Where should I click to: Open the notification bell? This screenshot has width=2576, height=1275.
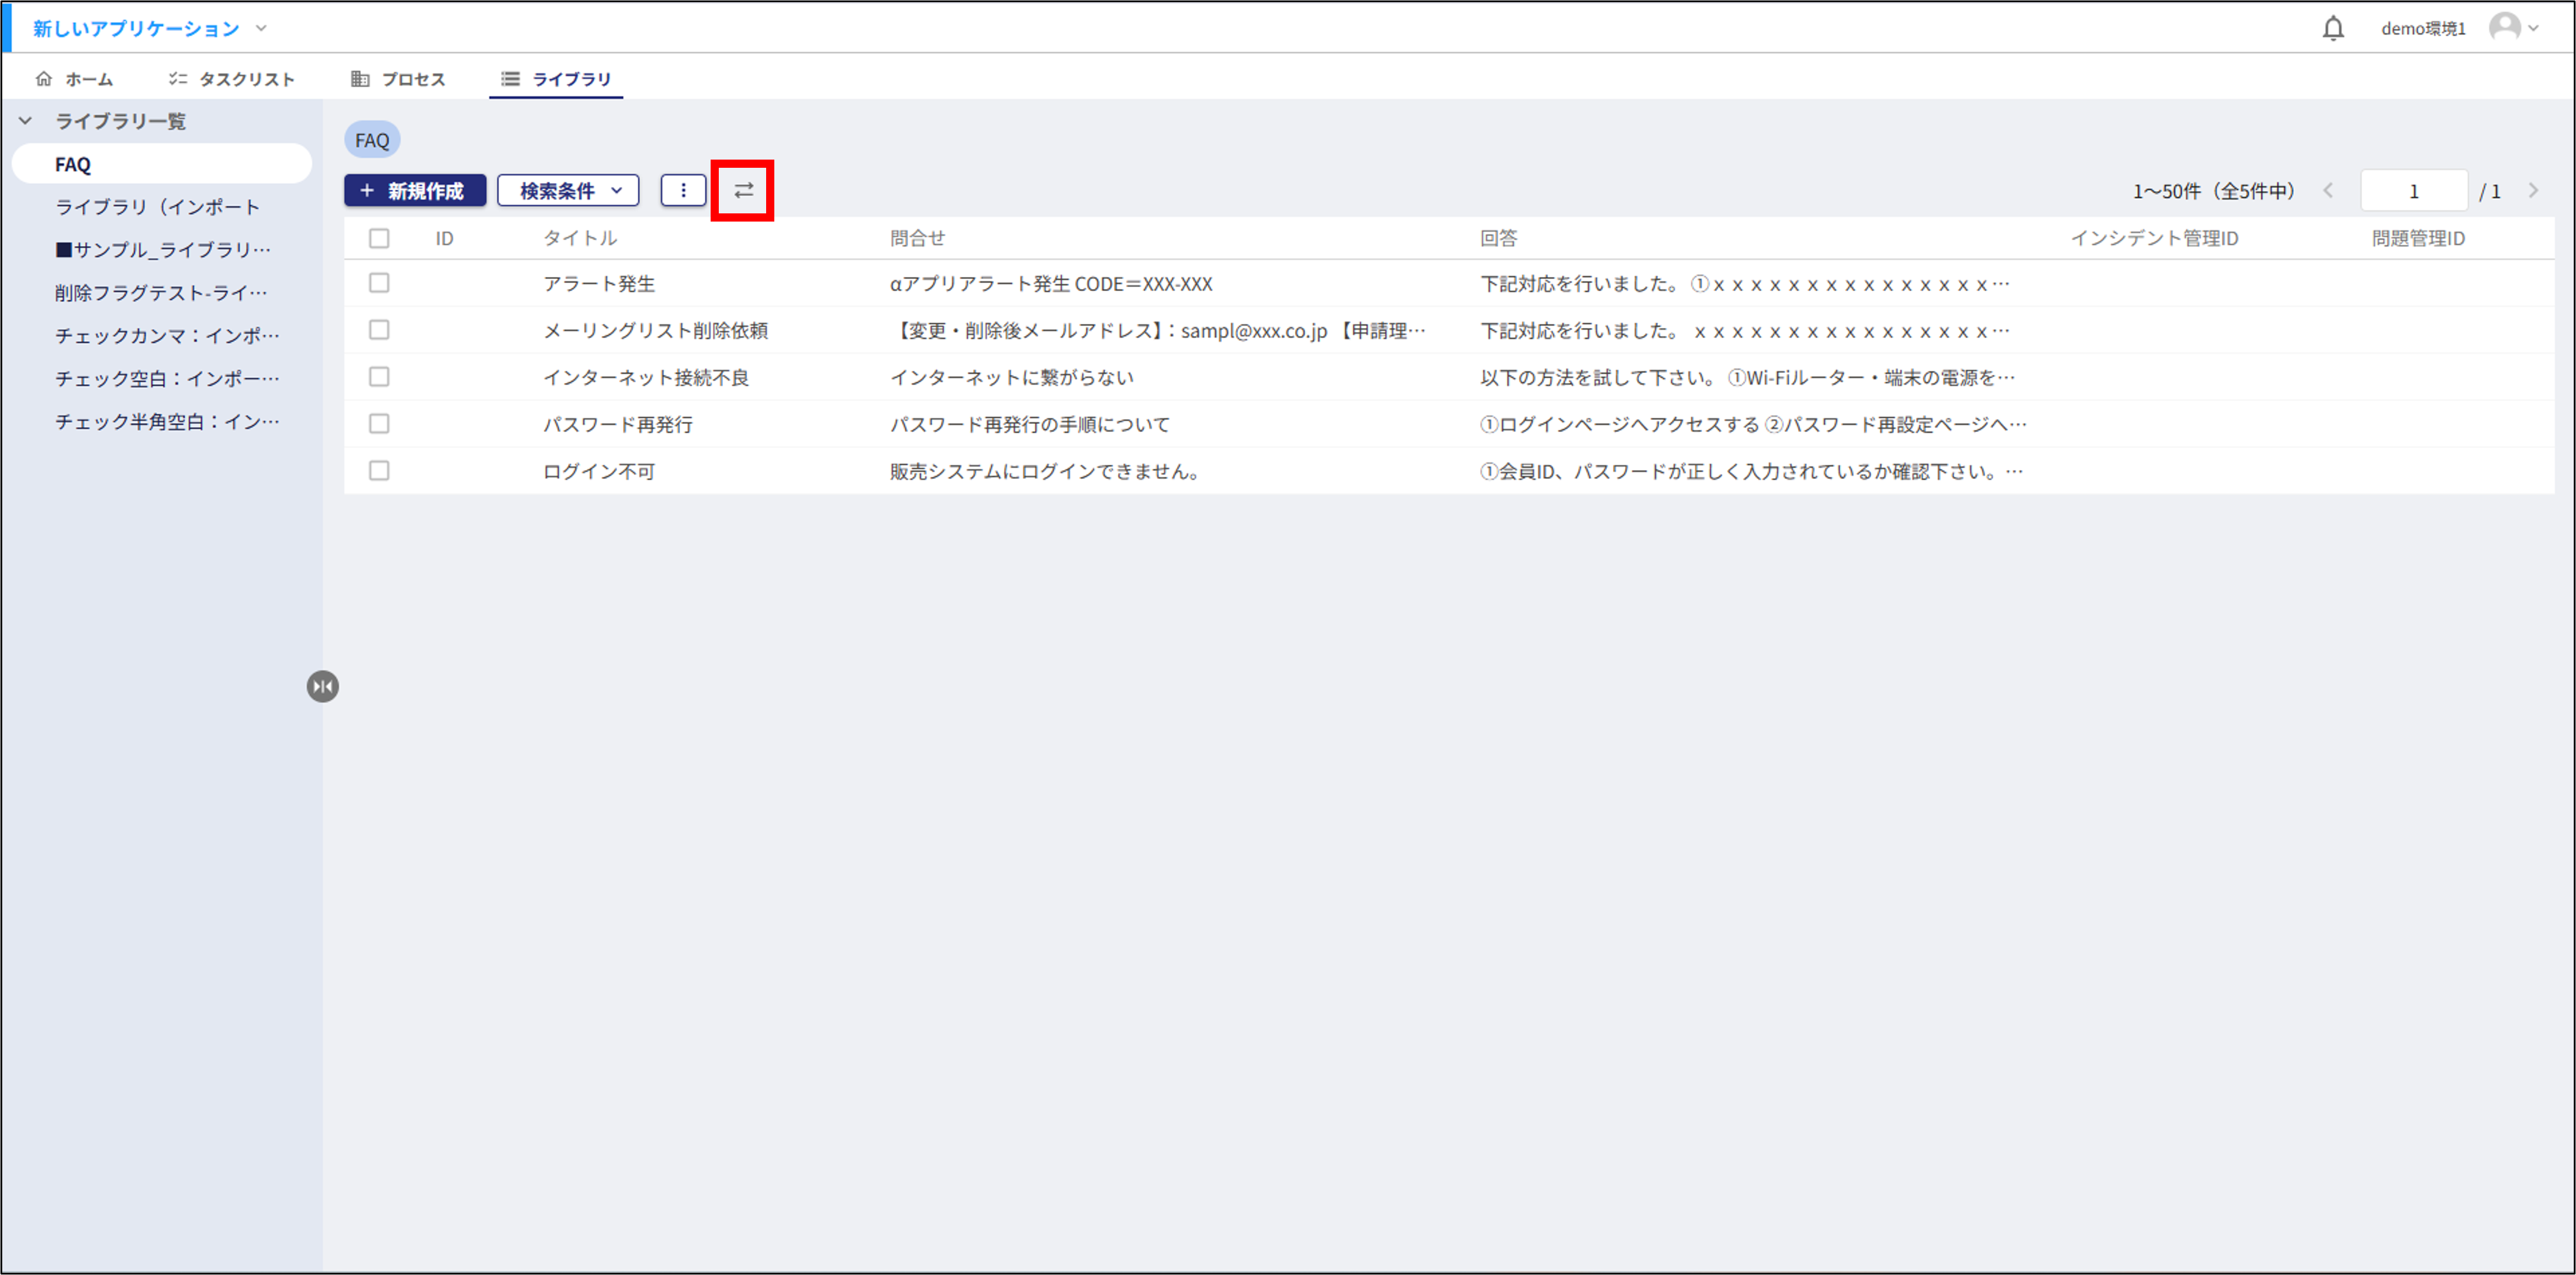point(2334,27)
